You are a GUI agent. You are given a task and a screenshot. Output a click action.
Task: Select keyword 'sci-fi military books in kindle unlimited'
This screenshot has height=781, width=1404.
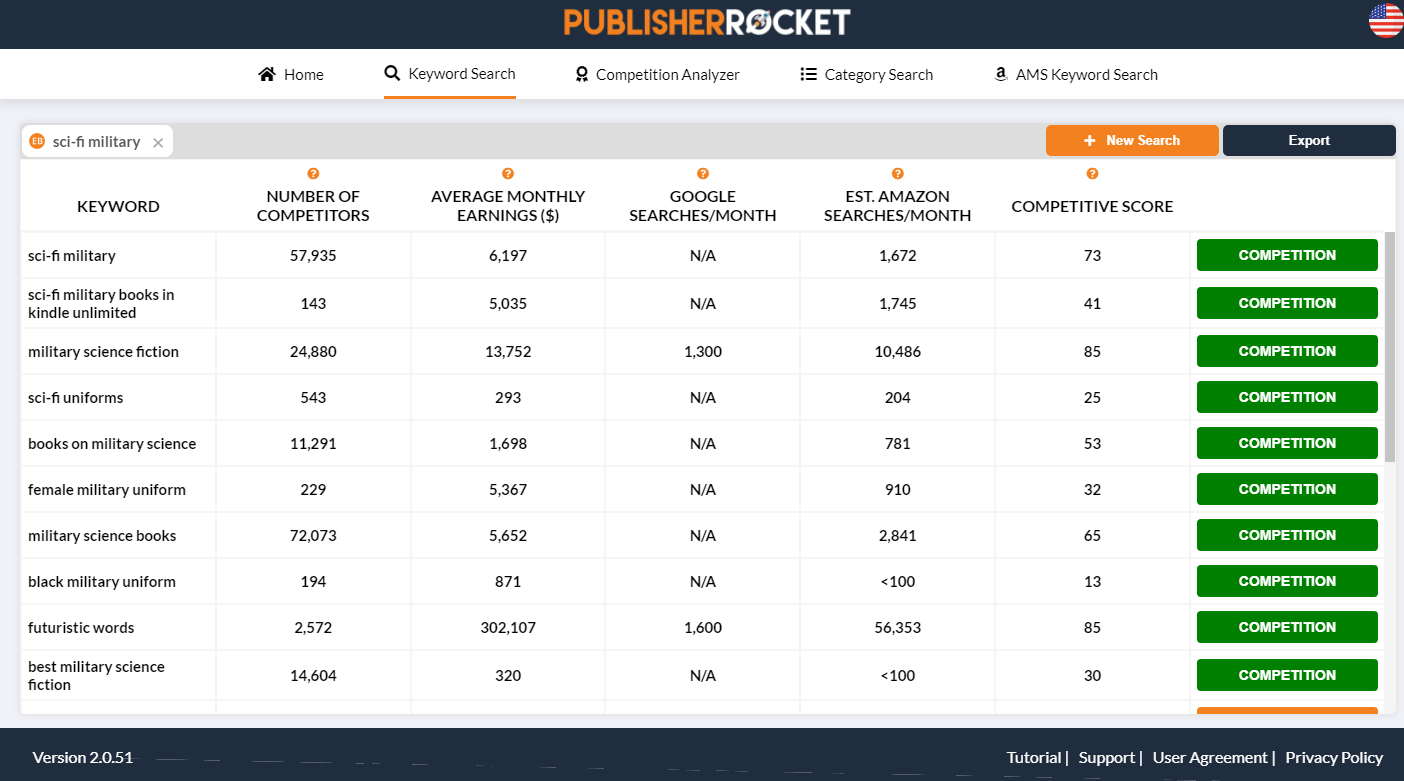(x=101, y=303)
